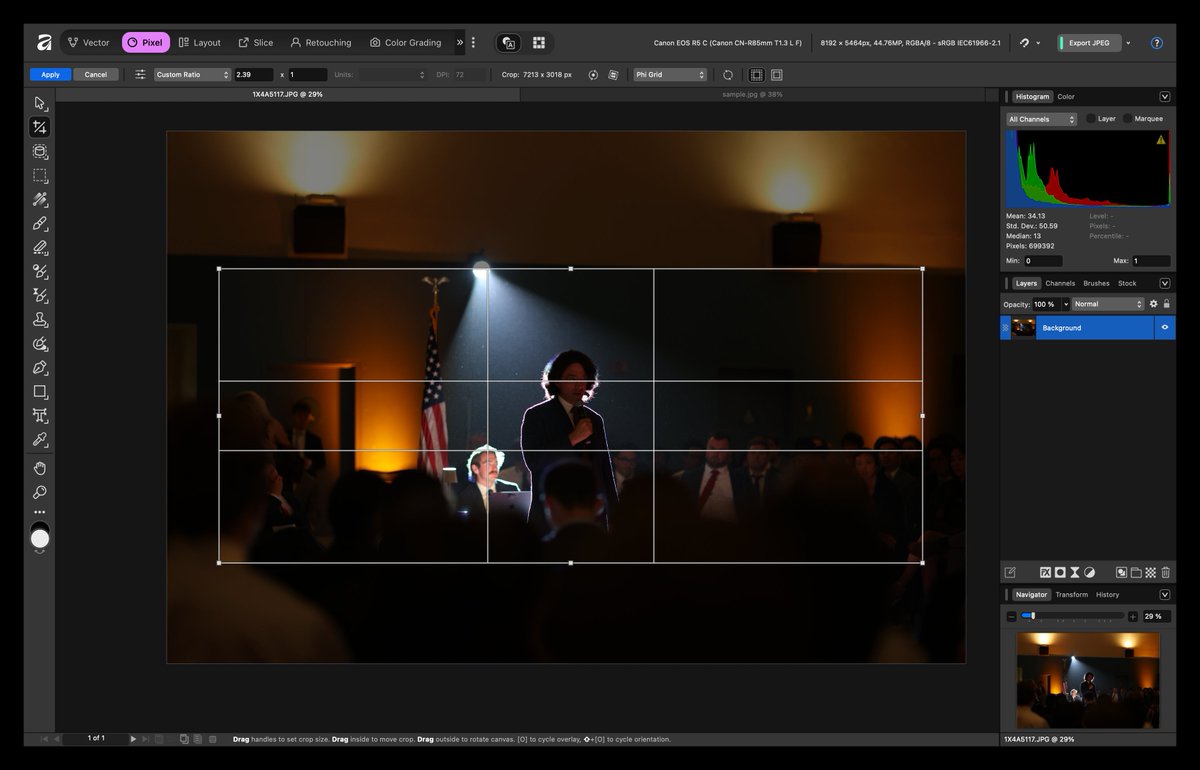Select the Crop tool in the left toolbar

(x=40, y=127)
